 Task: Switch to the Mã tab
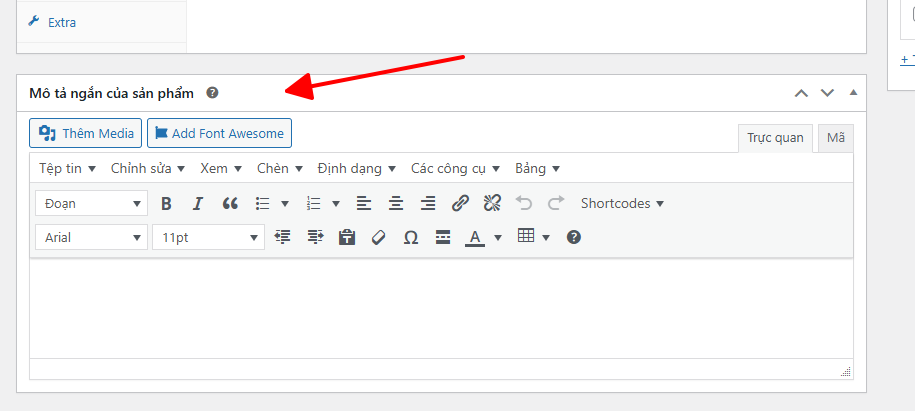(835, 138)
